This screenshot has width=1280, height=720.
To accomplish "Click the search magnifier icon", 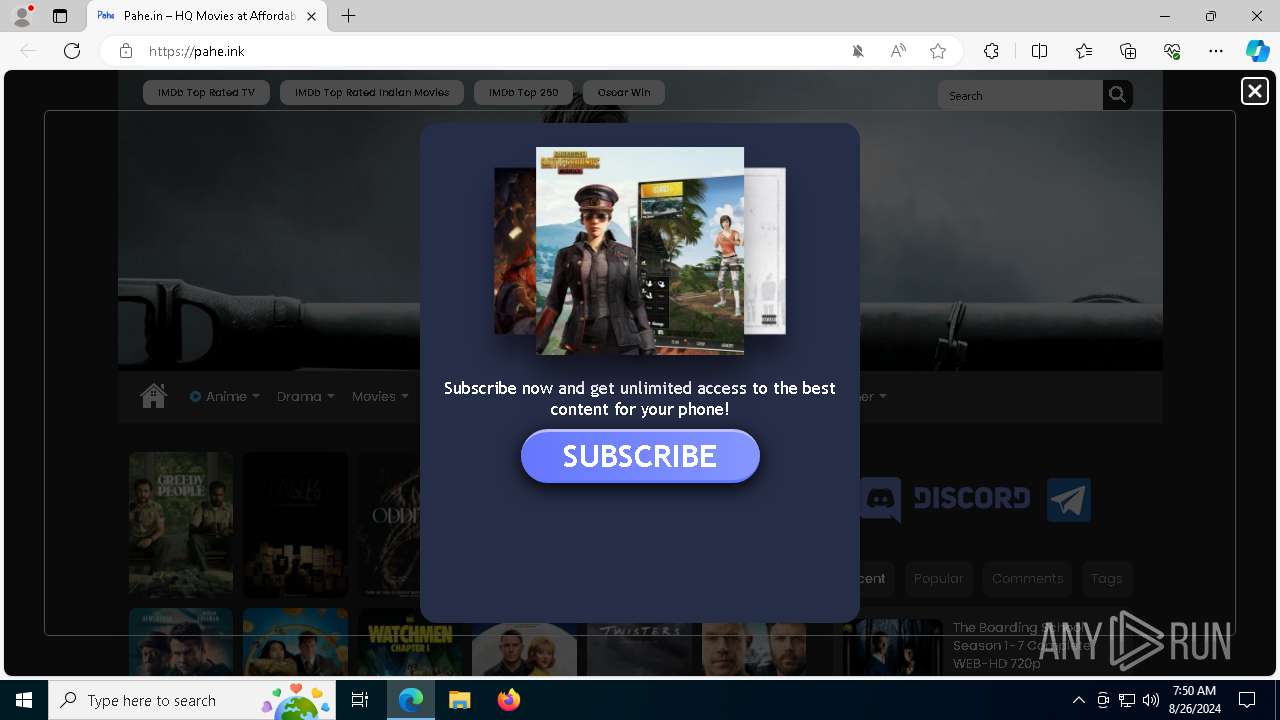I will (1117, 95).
